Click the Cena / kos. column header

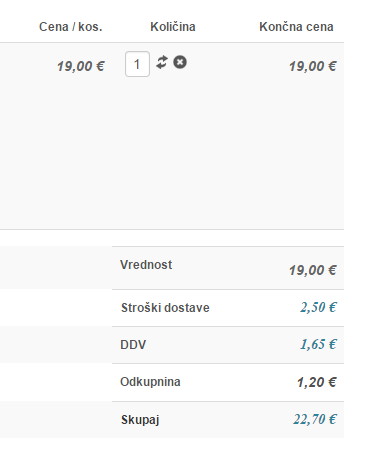point(71,27)
